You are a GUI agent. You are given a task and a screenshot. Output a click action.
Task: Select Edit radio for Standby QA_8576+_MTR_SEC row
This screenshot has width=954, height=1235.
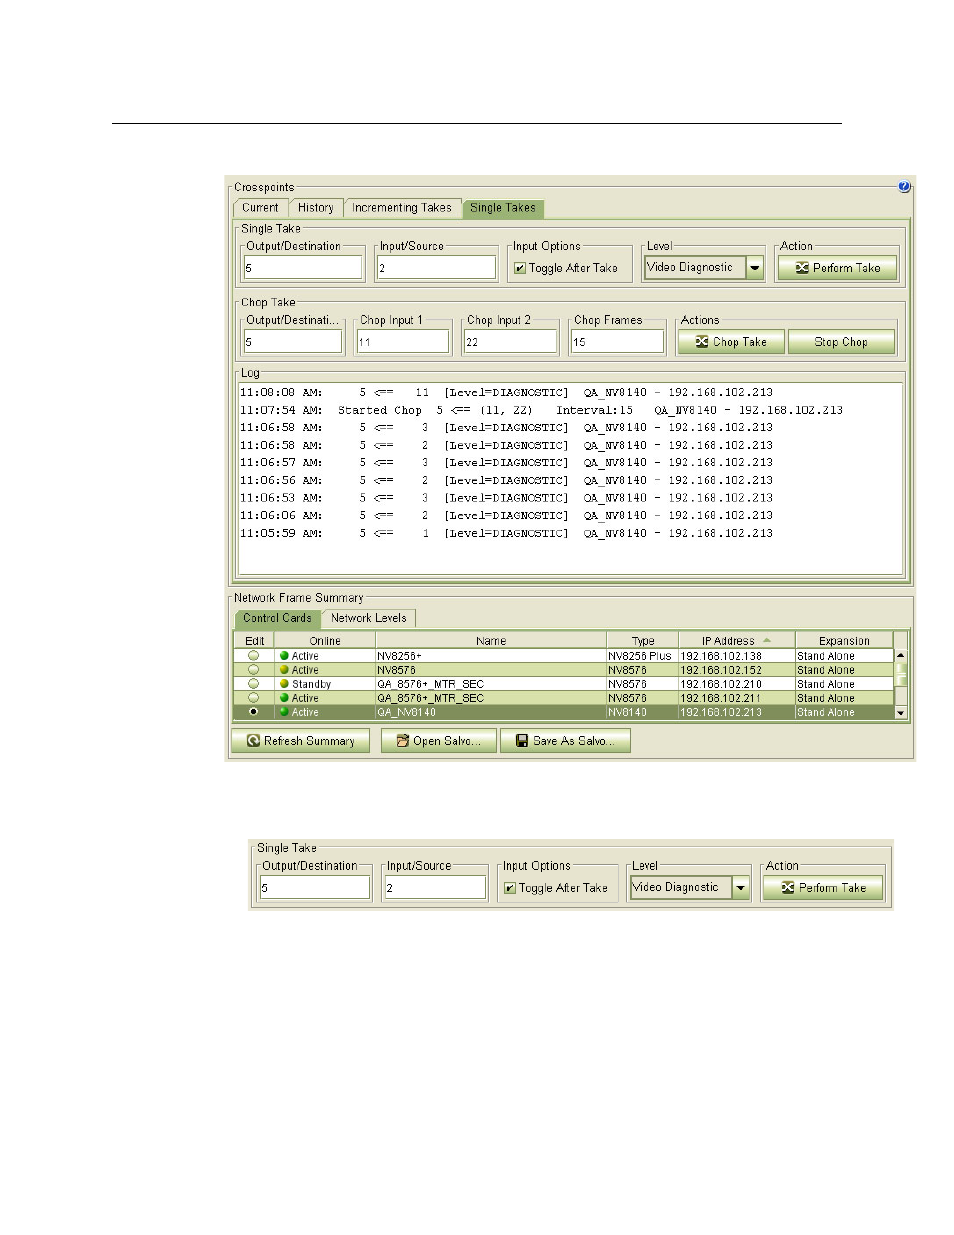point(254,684)
